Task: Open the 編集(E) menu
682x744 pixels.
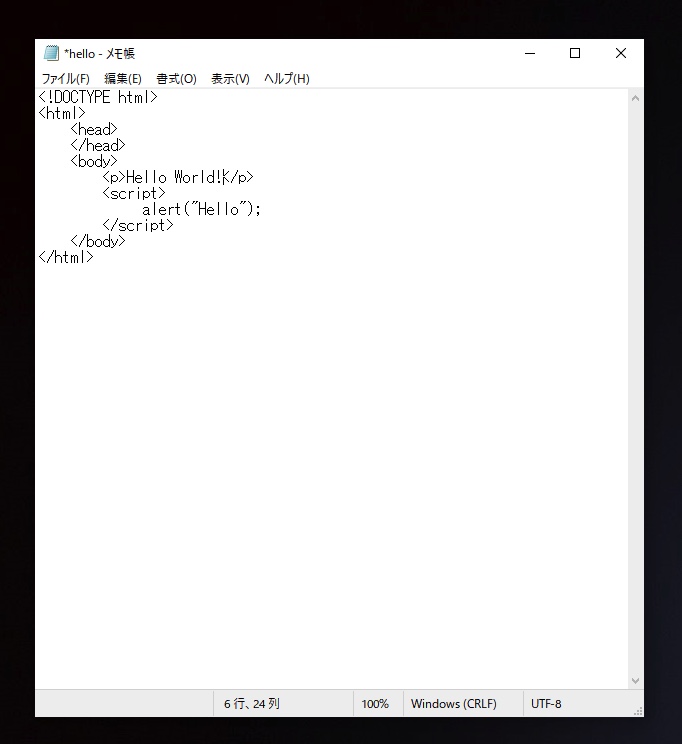Action: point(123,79)
